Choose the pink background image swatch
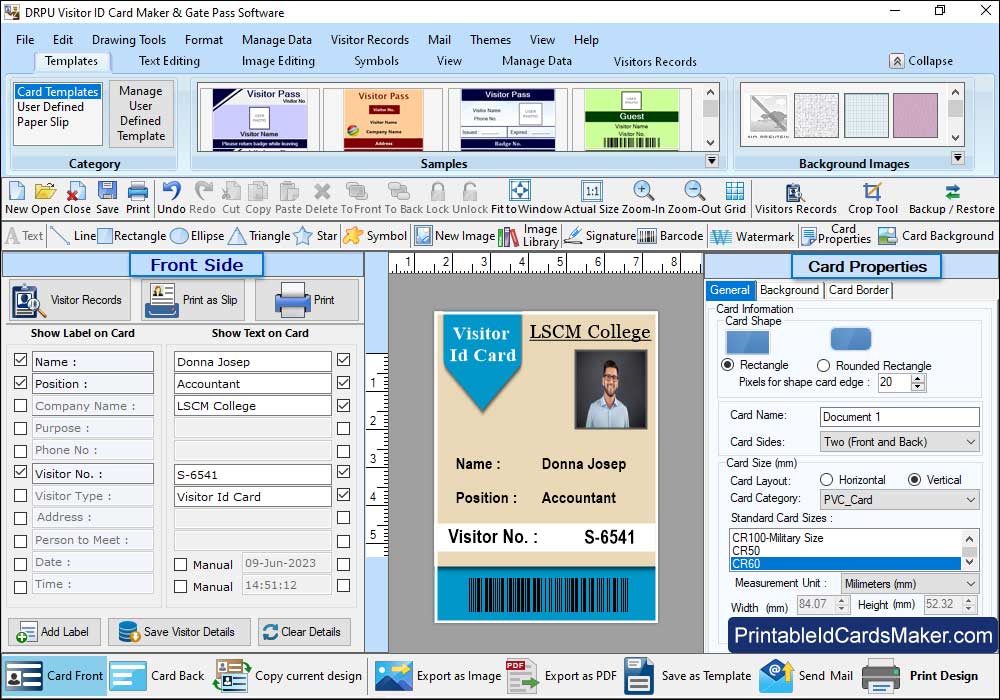The width and height of the screenshot is (1000, 700). coord(915,115)
